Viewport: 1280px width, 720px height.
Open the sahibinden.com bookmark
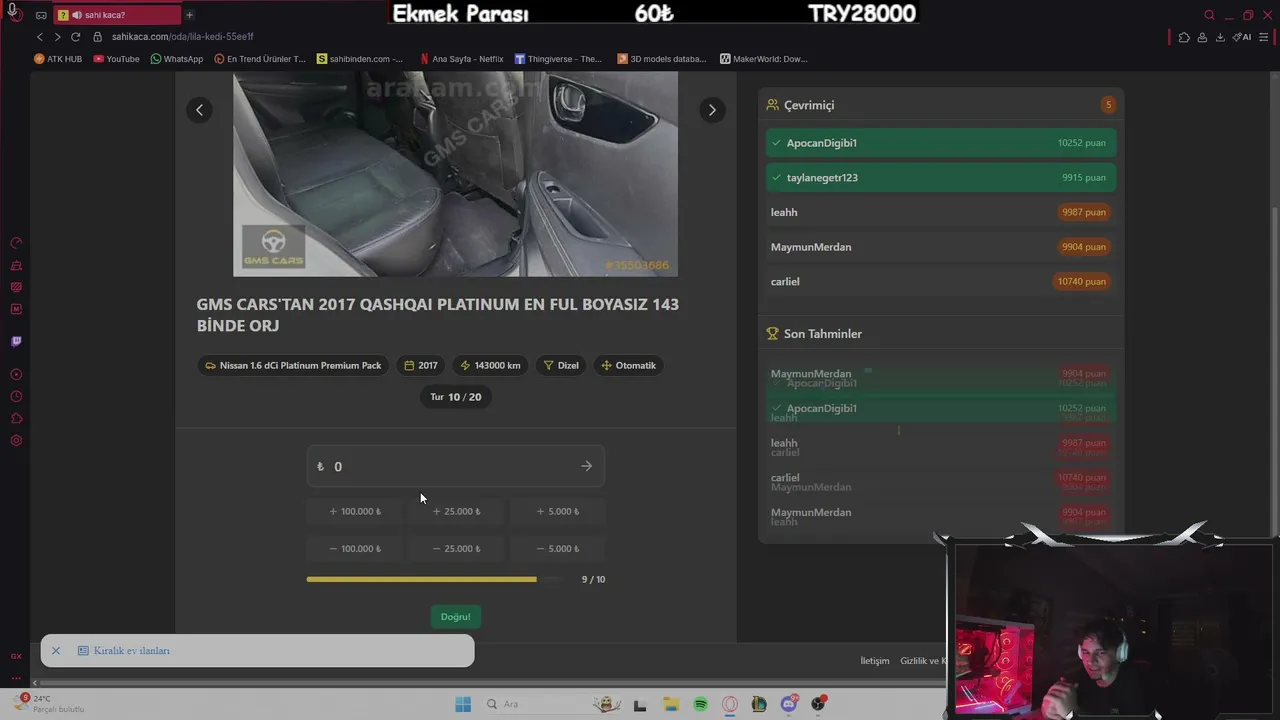click(x=360, y=59)
